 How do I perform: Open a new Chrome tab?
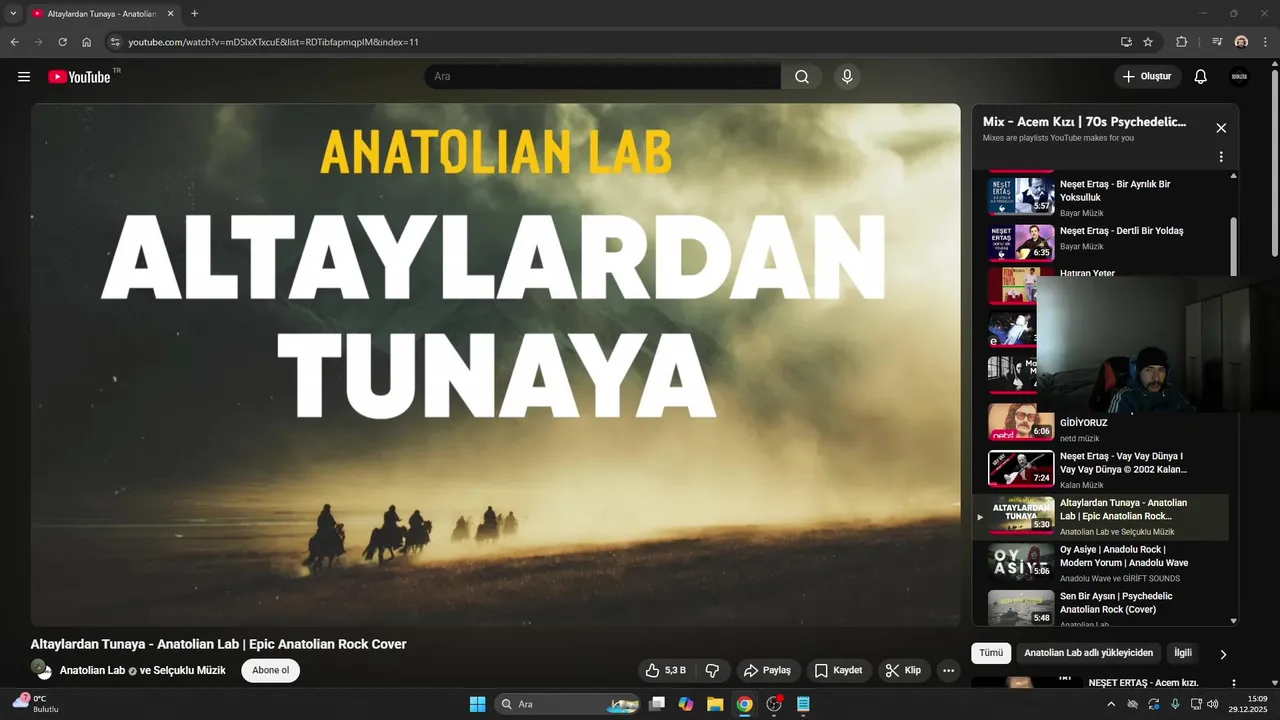[194, 14]
